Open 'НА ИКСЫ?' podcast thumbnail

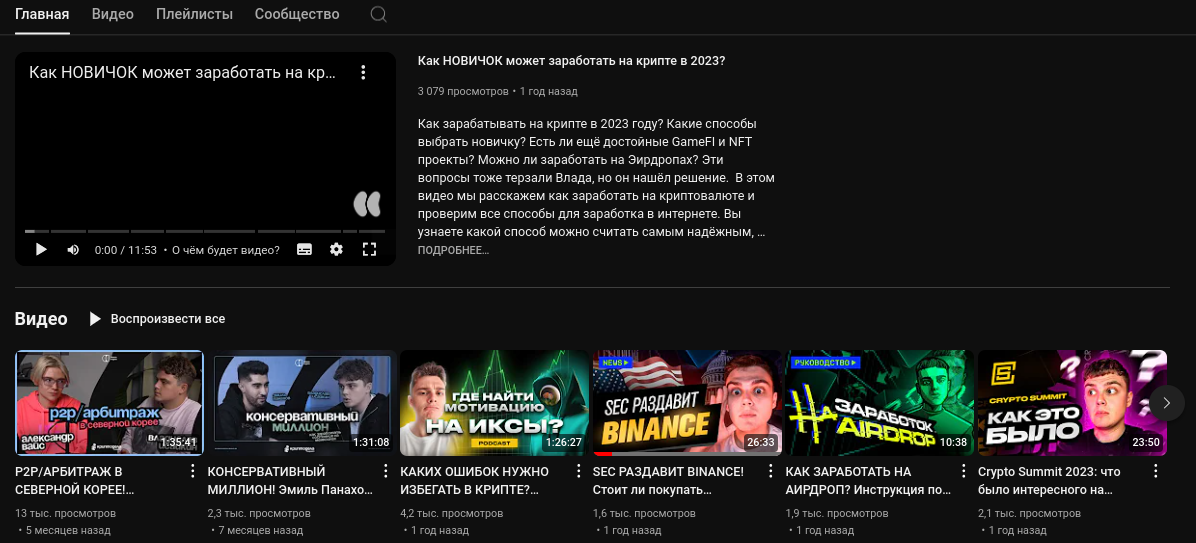494,403
